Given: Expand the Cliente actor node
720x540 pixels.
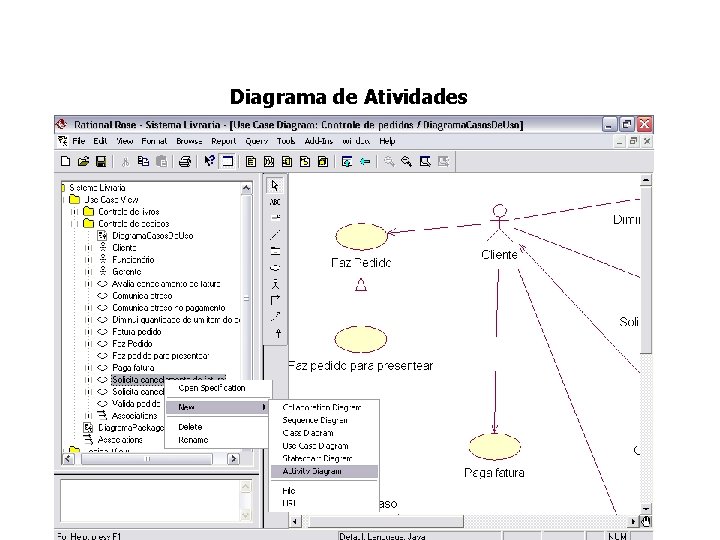Looking at the screenshot, I should pyautogui.click(x=88, y=248).
